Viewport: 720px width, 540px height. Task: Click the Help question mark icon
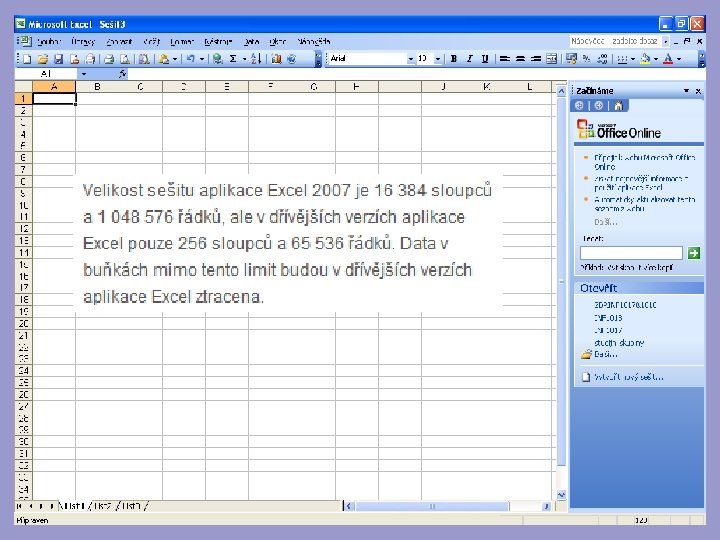pos(292,59)
